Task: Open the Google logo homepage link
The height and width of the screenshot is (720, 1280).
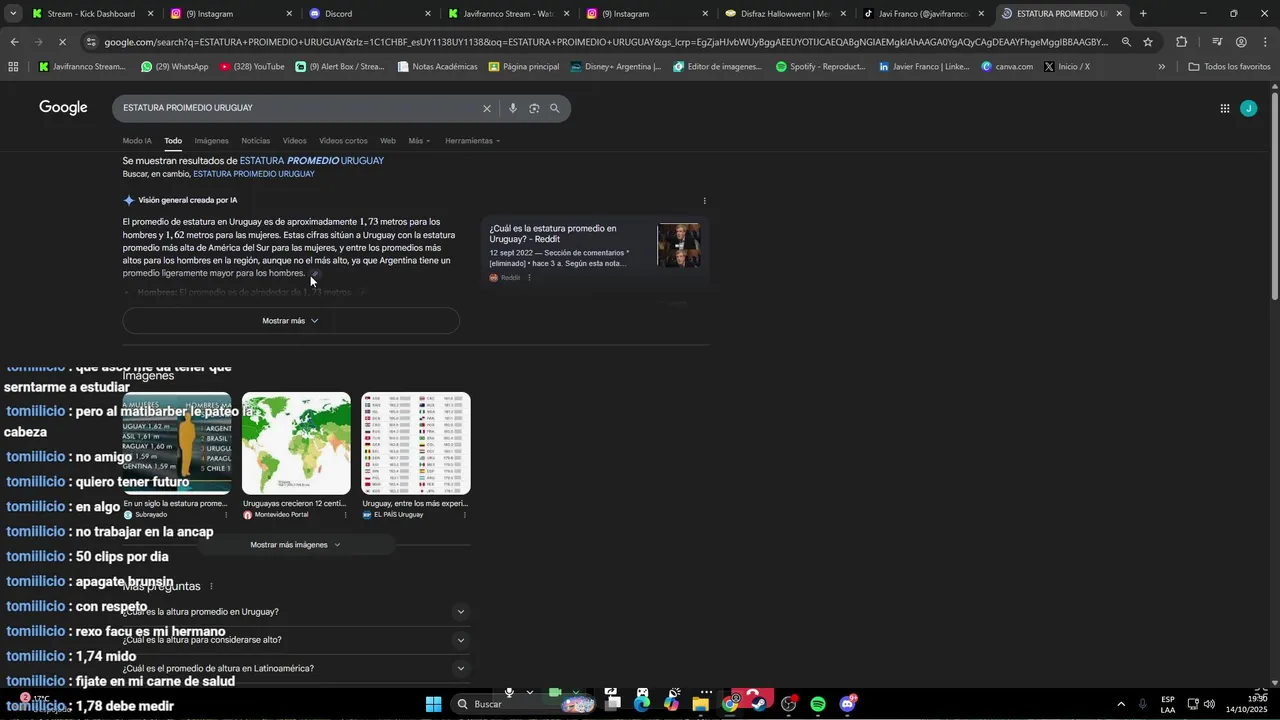Action: point(63,108)
